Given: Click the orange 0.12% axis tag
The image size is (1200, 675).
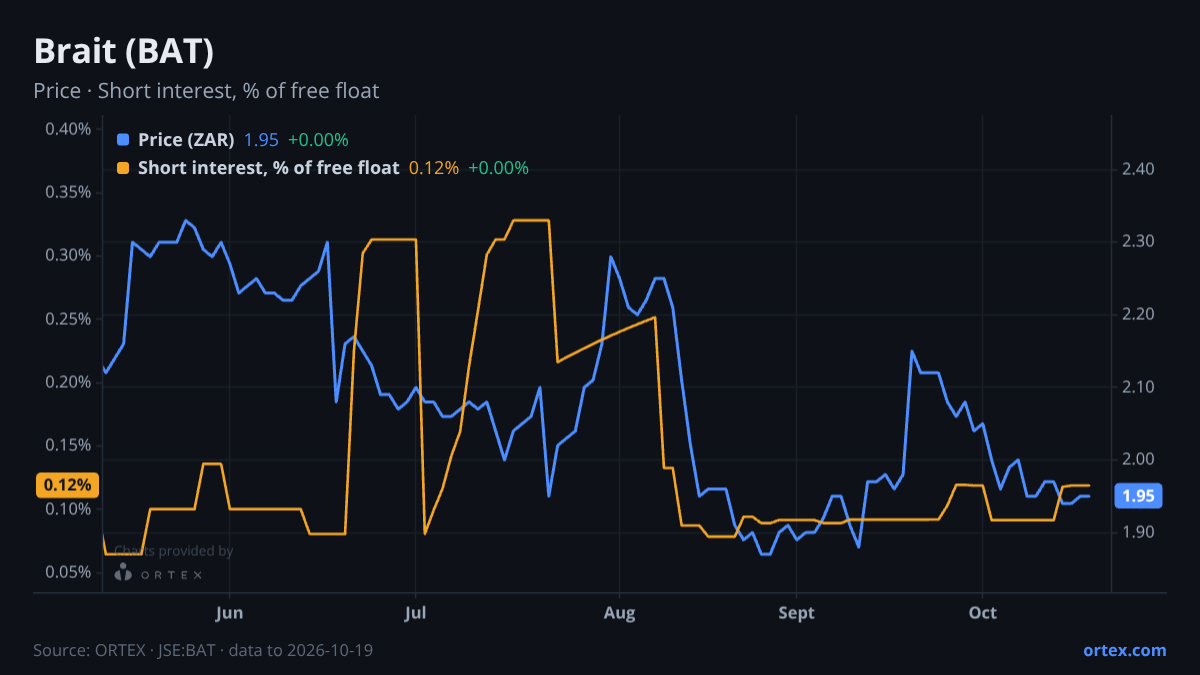Looking at the screenshot, I should [67, 485].
